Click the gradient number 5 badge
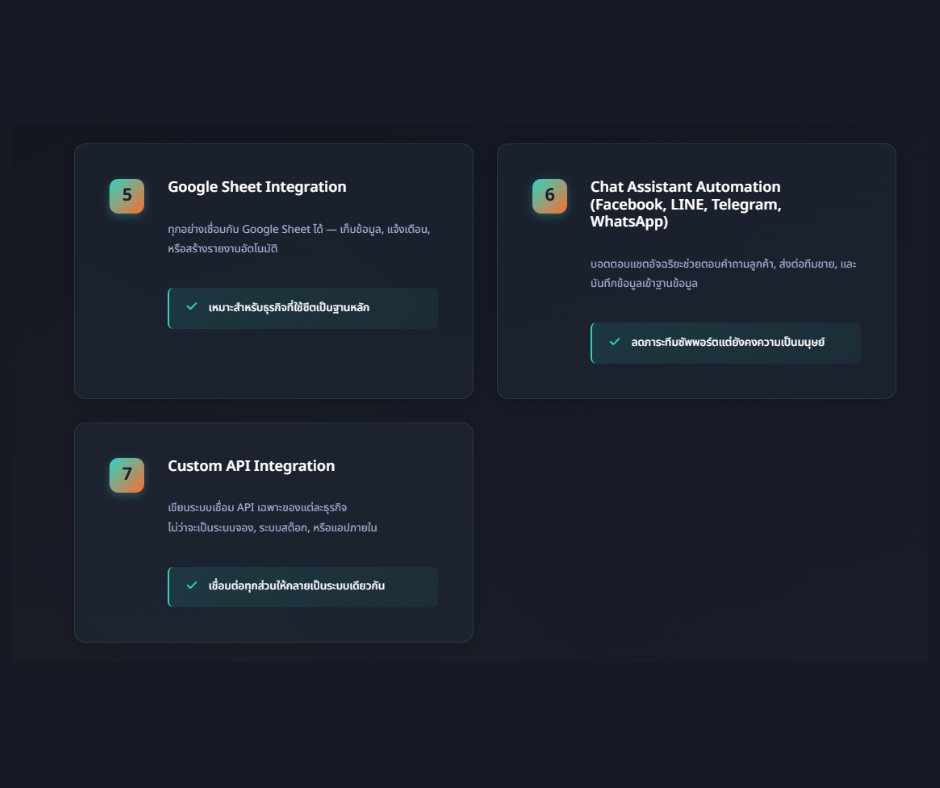 127,196
